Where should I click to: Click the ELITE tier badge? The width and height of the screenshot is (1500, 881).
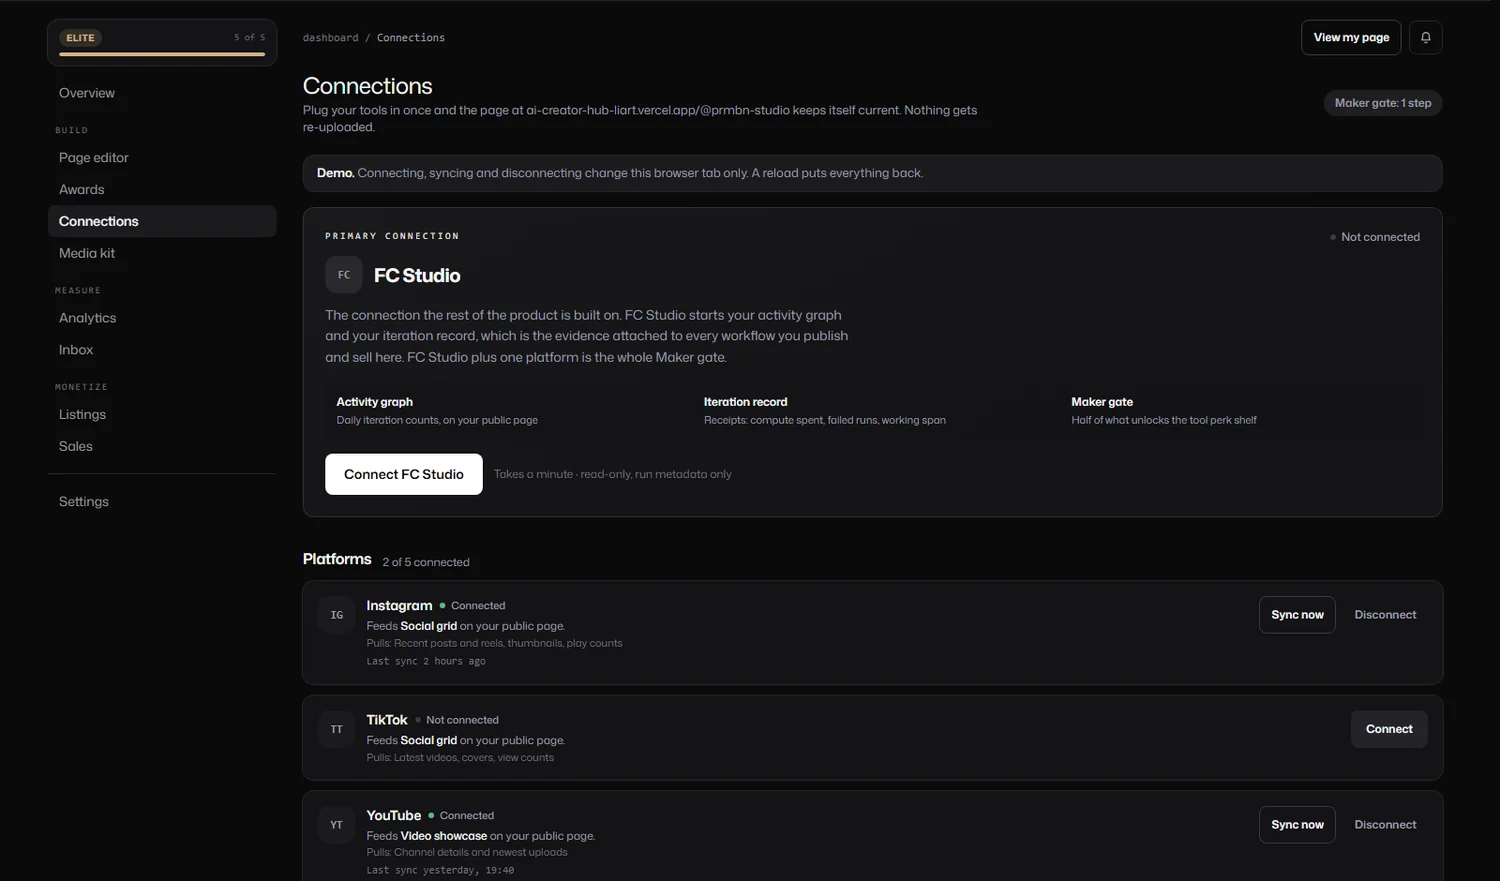point(80,38)
